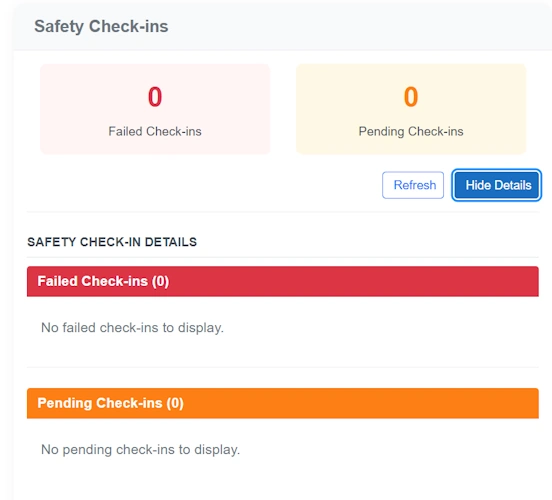Click the SAFETY CHECK-IN DETAILS heading
Viewport: 552px width, 500px height.
click(x=112, y=242)
